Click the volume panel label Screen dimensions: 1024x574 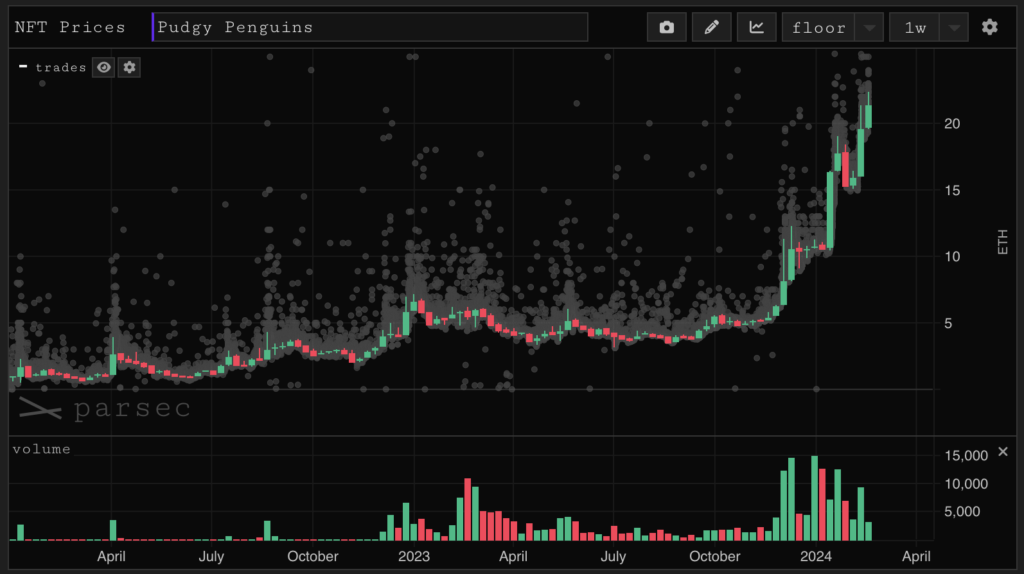tap(42, 449)
